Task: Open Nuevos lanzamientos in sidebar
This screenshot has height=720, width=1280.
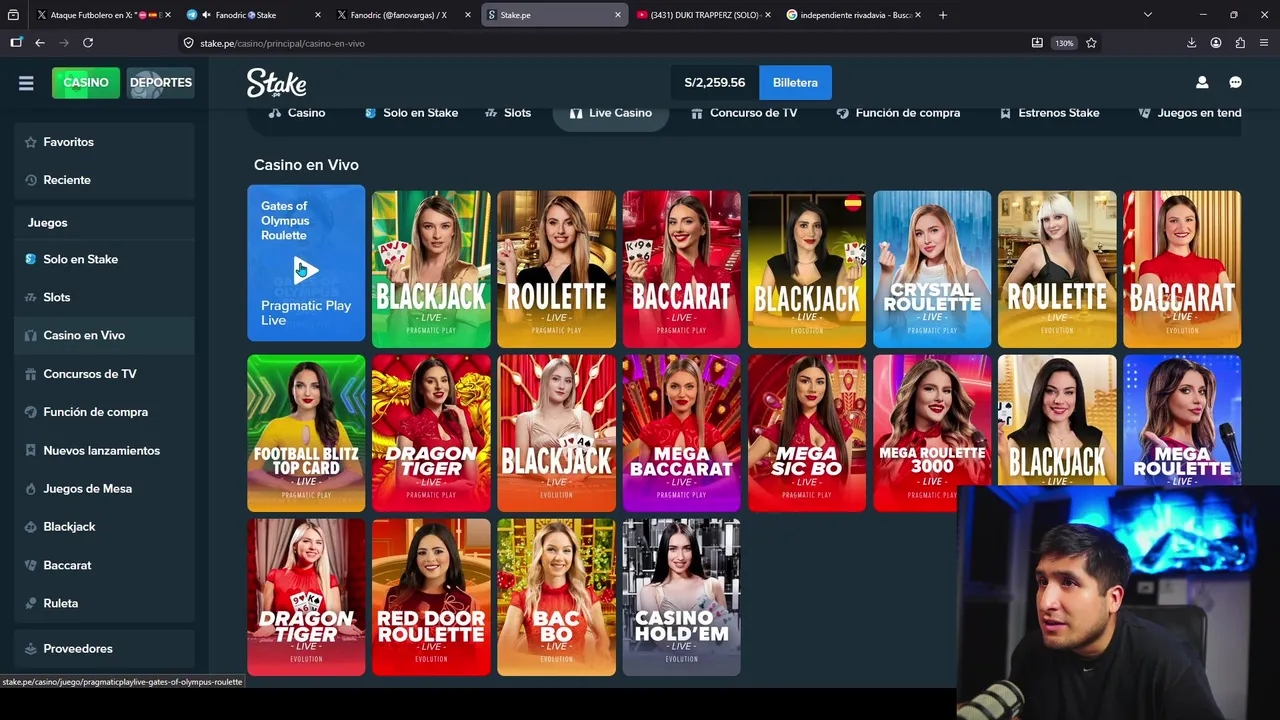Action: point(104,450)
